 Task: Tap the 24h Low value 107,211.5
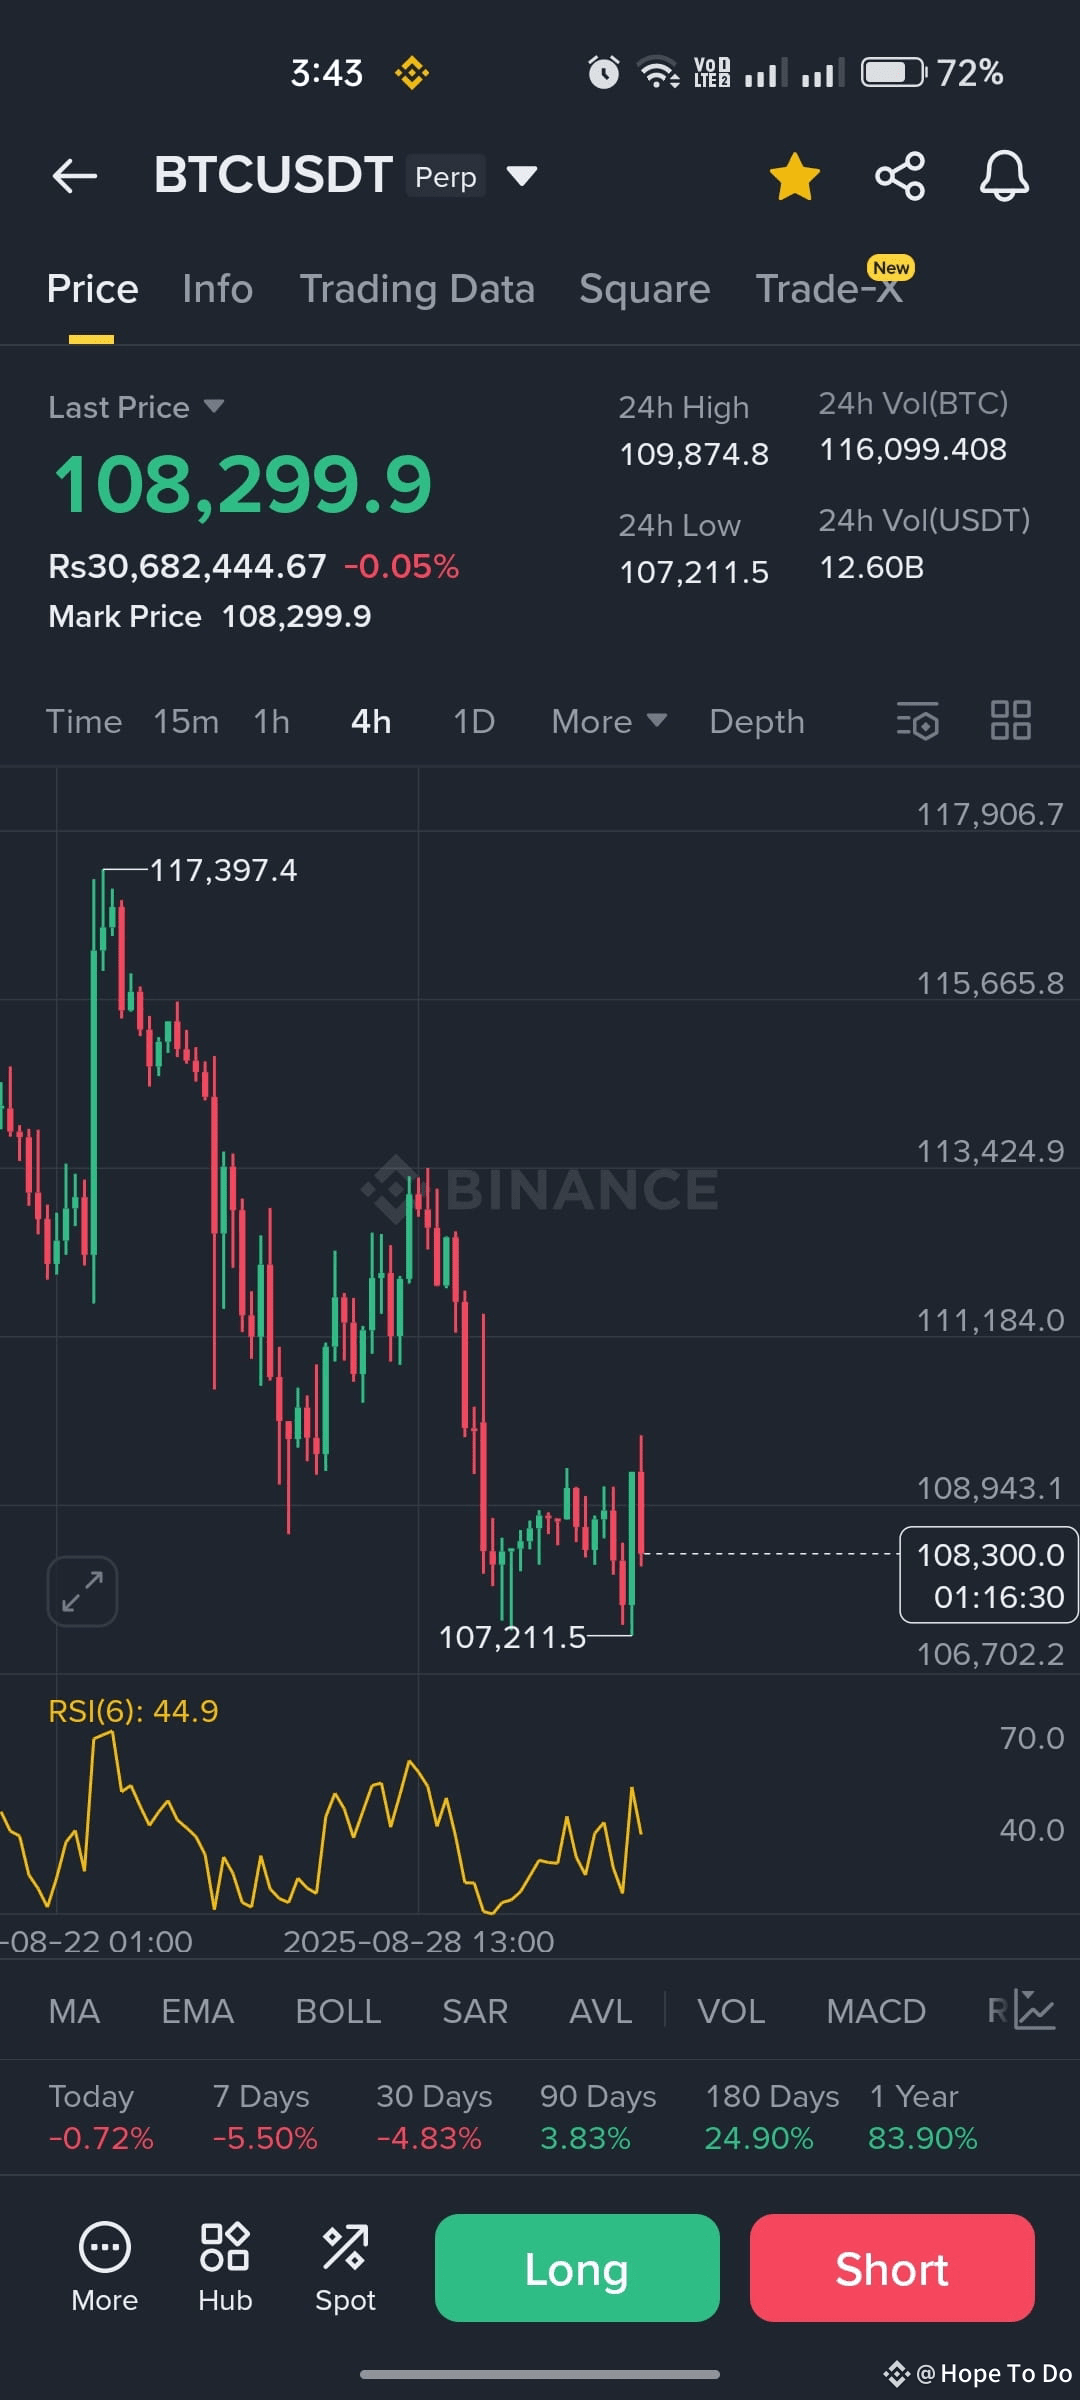[694, 572]
